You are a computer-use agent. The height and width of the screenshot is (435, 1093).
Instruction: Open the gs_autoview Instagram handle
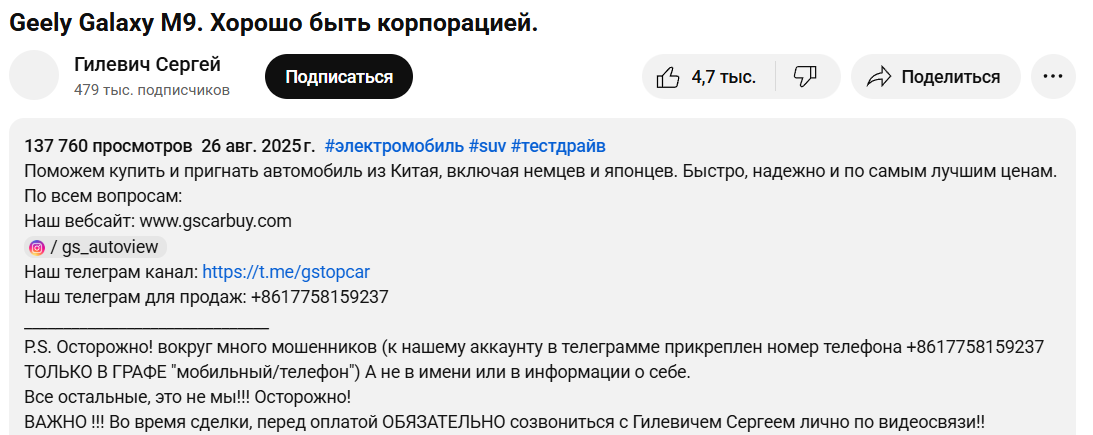tap(106, 247)
